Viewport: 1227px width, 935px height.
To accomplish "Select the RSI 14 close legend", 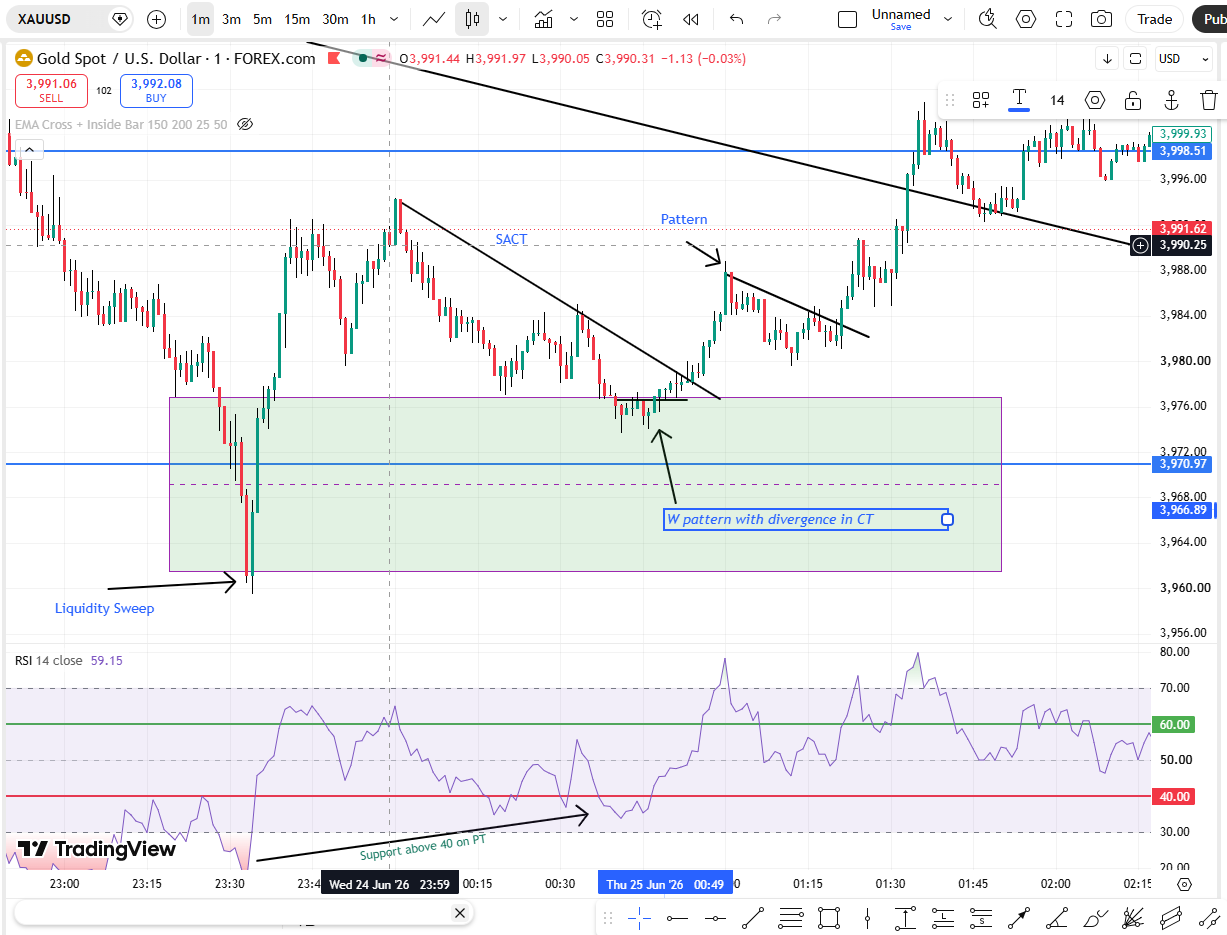I will tap(48, 660).
